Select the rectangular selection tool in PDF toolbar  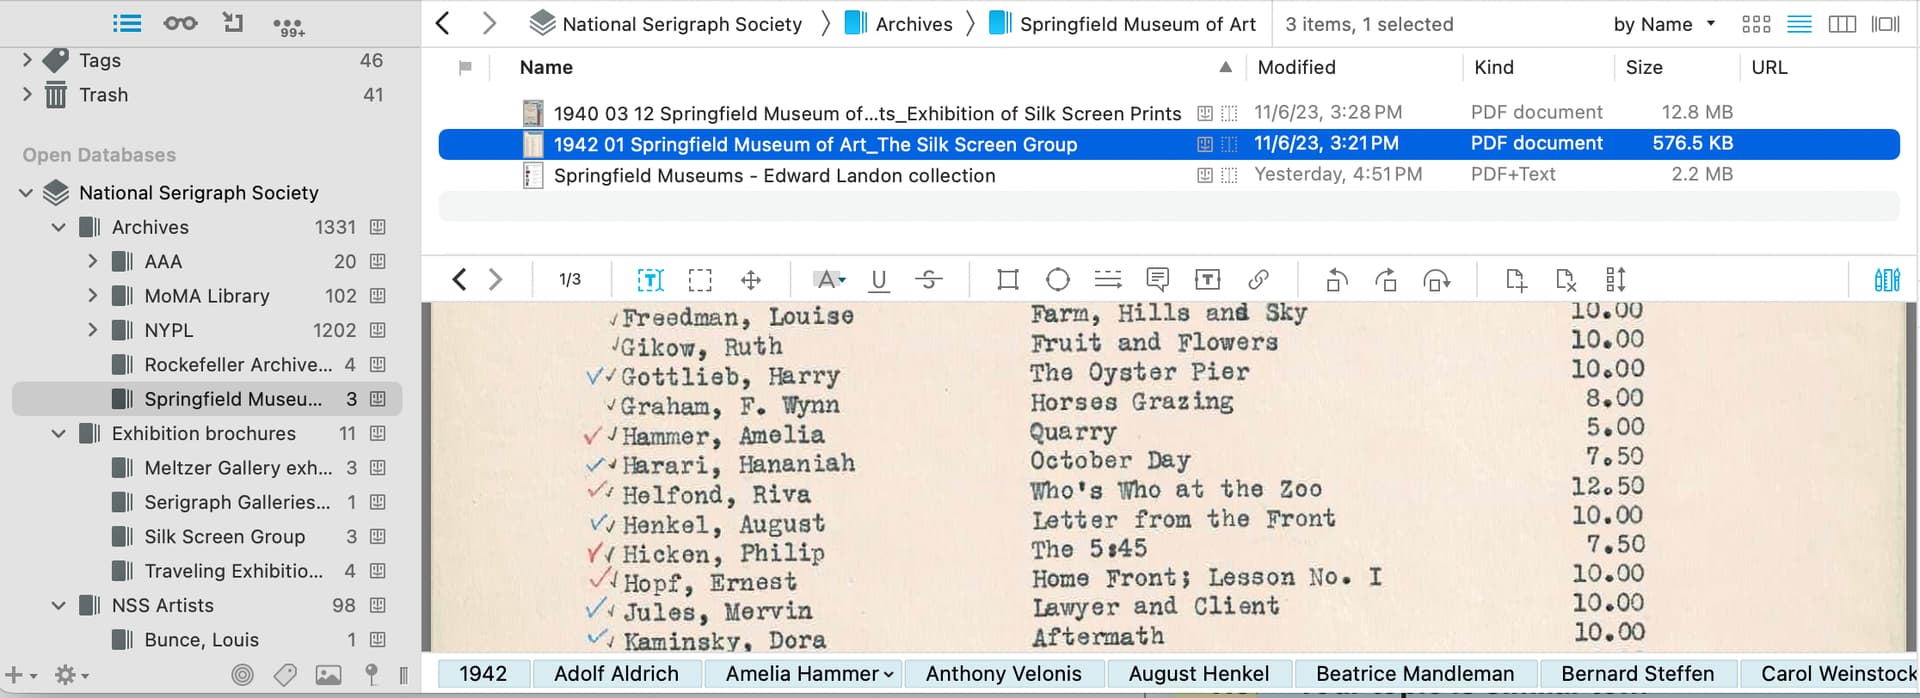point(700,280)
